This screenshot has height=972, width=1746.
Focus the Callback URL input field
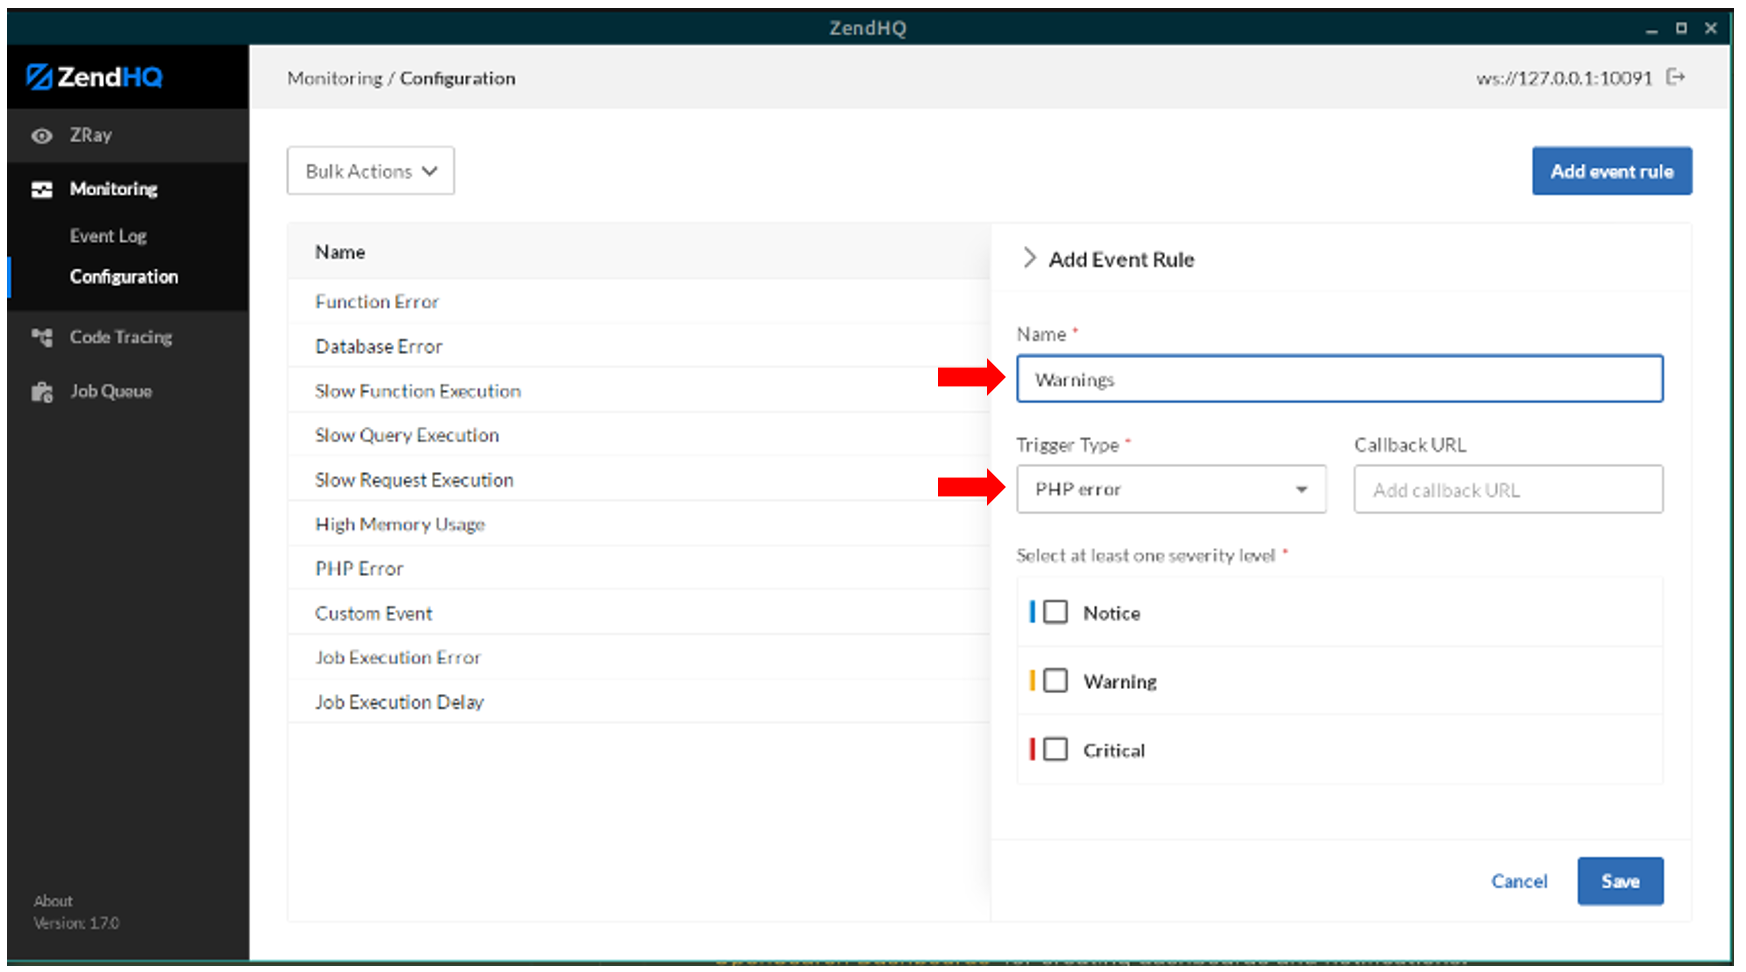1508,489
